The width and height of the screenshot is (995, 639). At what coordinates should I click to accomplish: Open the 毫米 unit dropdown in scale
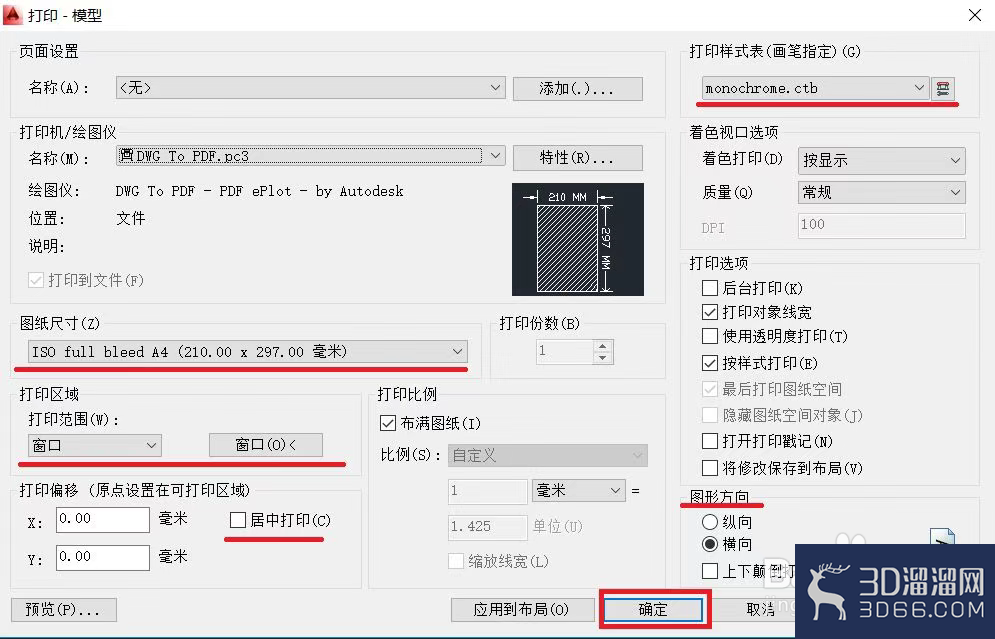point(578,491)
